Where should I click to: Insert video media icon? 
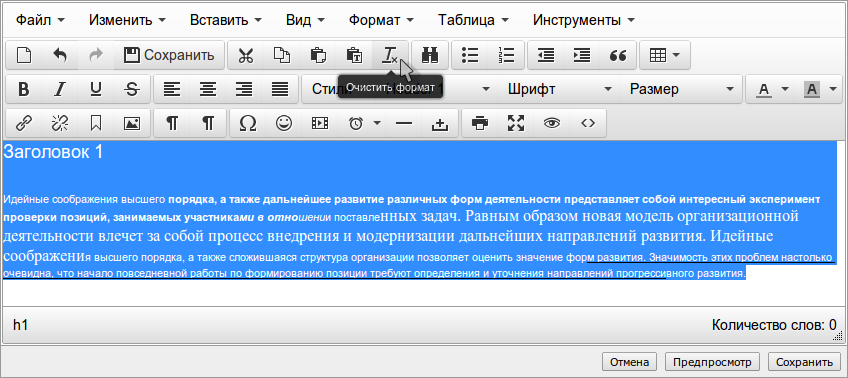tap(320, 123)
